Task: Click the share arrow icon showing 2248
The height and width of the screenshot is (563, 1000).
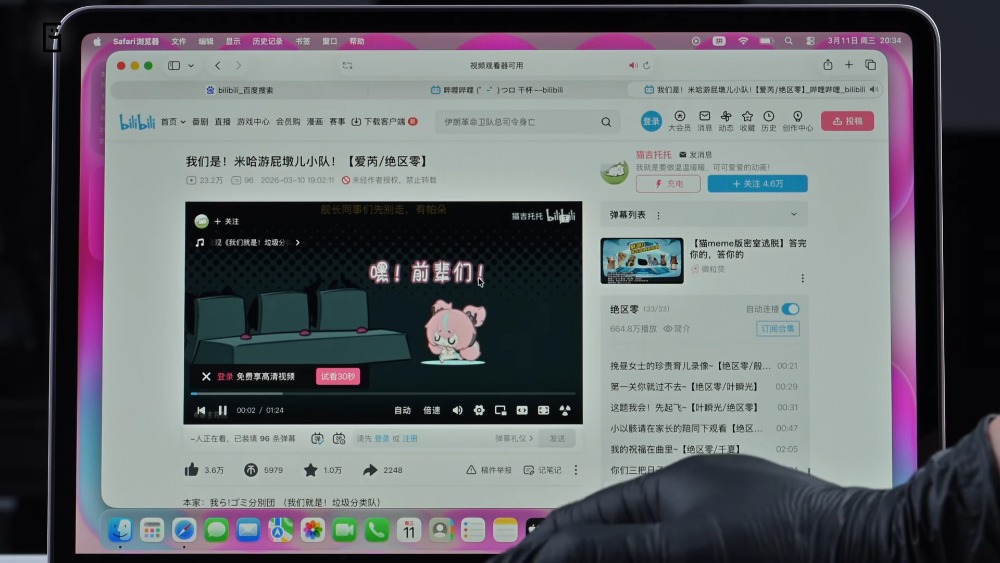Action: point(370,470)
